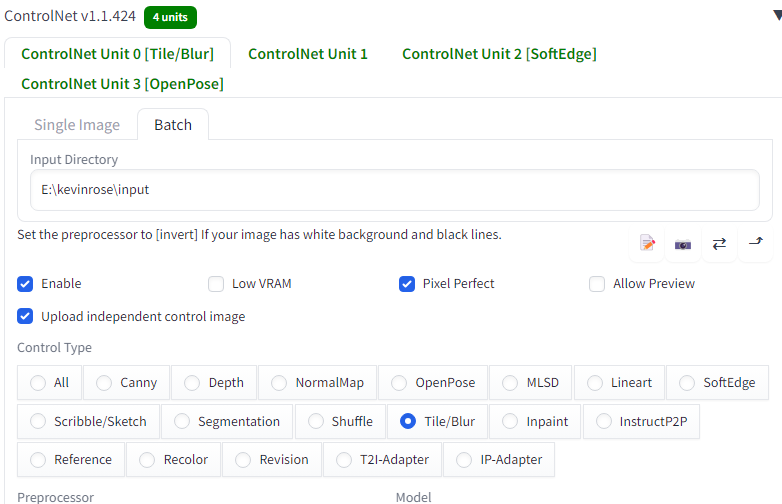Image resolution: width=782 pixels, height=504 pixels.
Task: Click the upward arrow send-dimensions icon
Action: coord(755,243)
